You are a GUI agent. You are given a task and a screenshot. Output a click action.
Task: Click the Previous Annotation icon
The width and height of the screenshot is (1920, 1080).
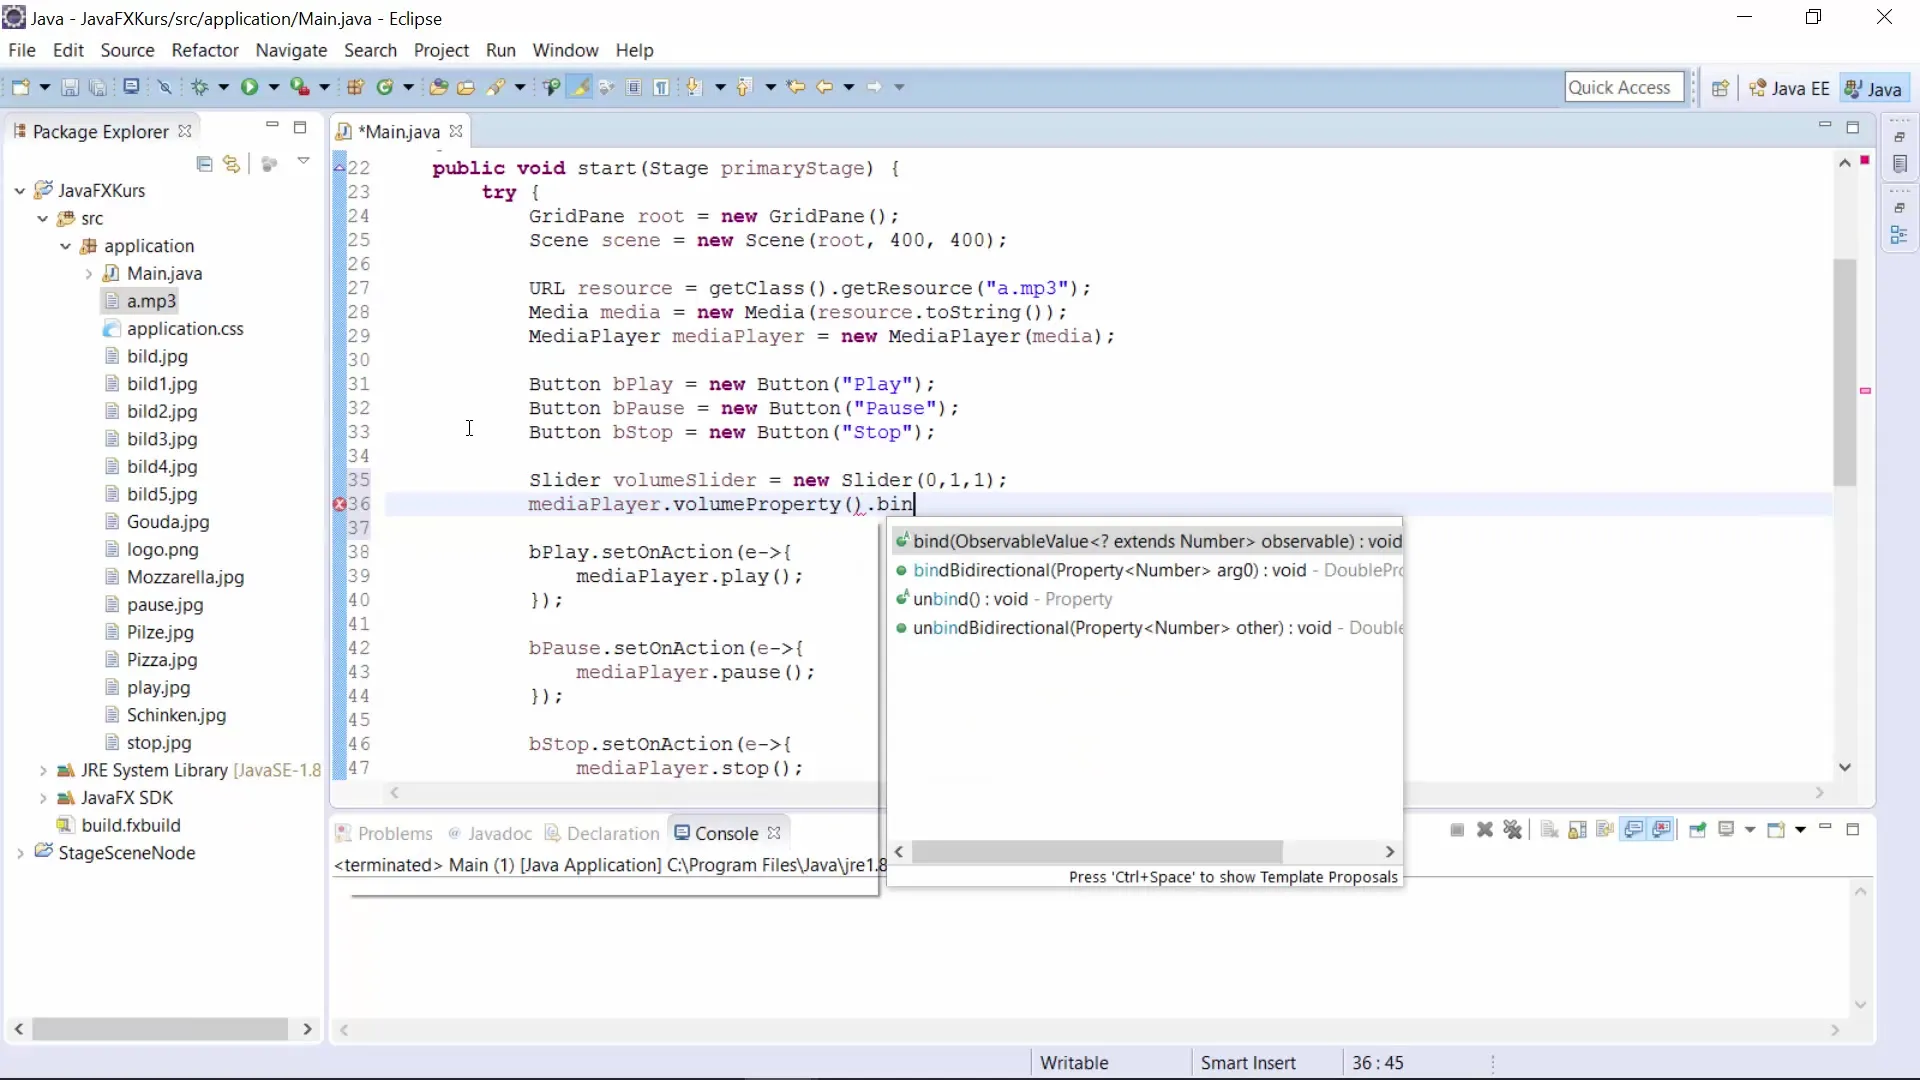744,87
